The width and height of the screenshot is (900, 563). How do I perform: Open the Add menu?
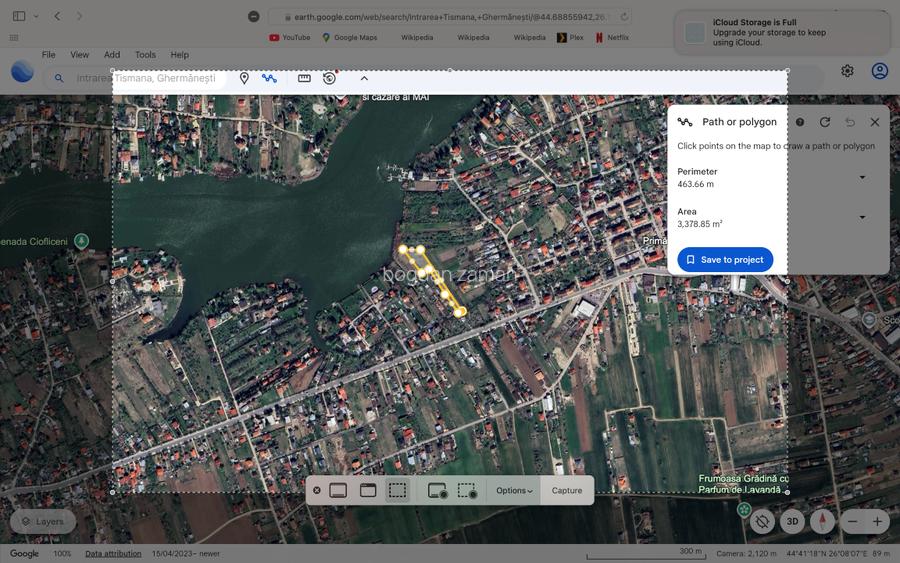point(112,55)
